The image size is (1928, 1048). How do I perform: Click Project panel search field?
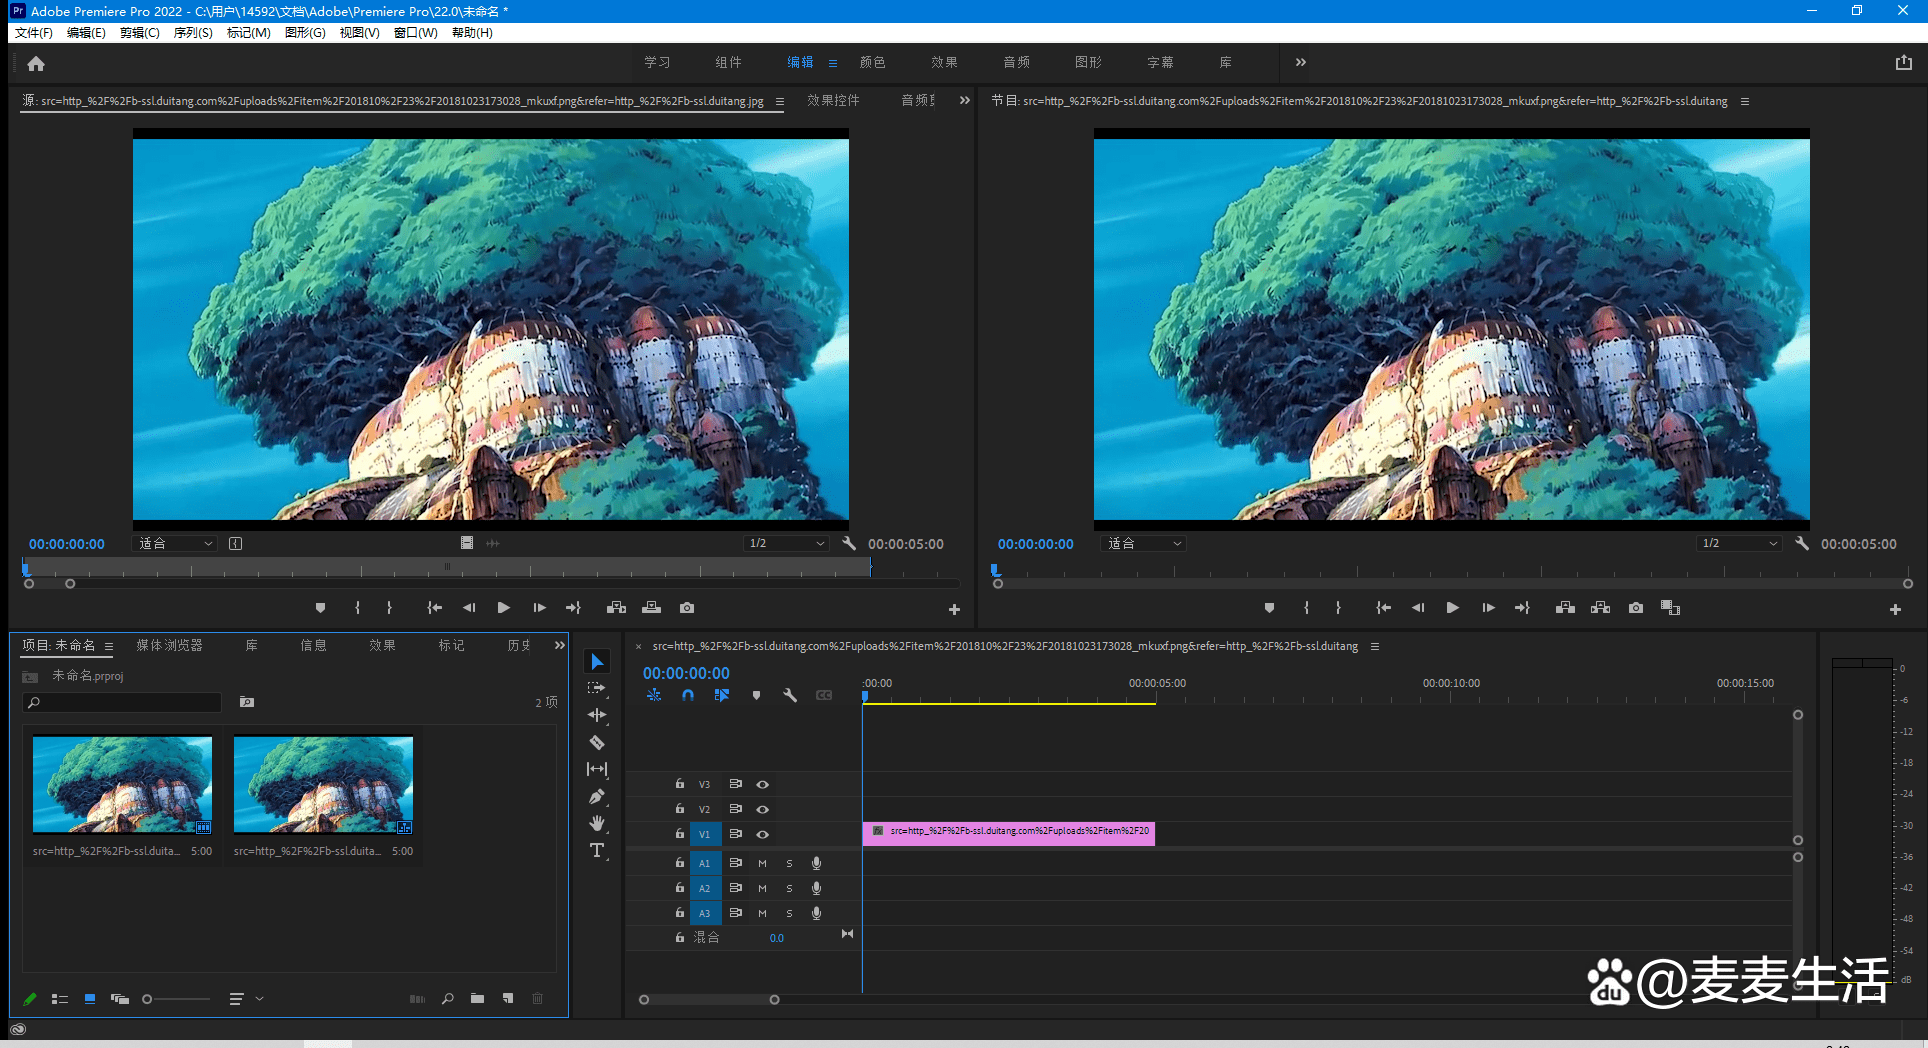(122, 702)
